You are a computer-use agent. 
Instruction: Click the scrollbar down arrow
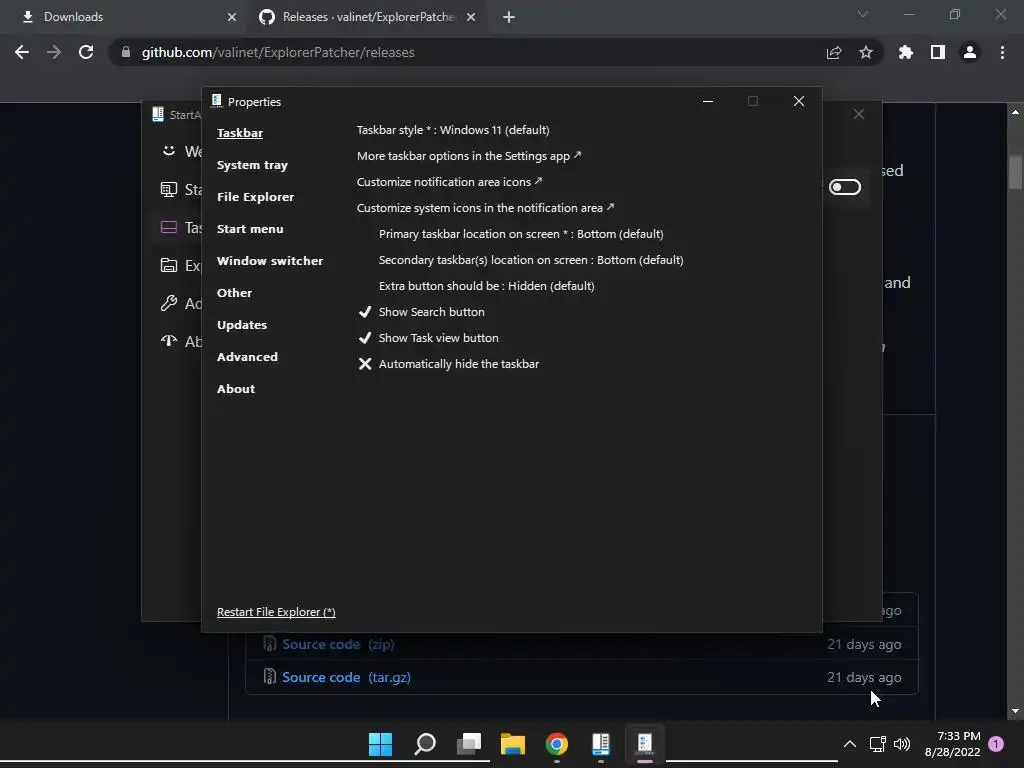tap(1015, 711)
